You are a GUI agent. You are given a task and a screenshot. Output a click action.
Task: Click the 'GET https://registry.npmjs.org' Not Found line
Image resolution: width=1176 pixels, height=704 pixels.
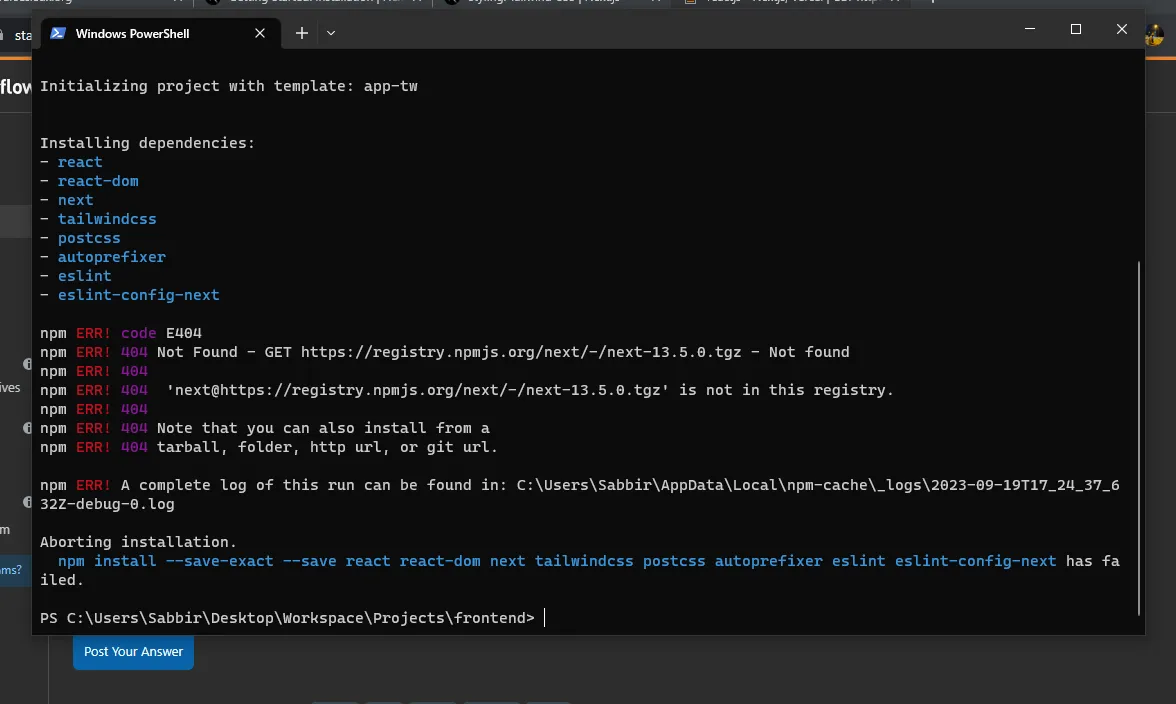tap(445, 352)
